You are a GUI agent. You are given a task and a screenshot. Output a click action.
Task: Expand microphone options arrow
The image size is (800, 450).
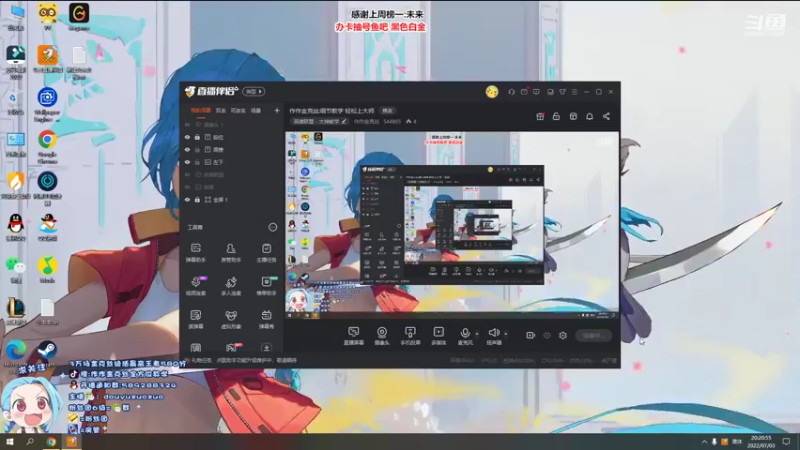point(477,334)
